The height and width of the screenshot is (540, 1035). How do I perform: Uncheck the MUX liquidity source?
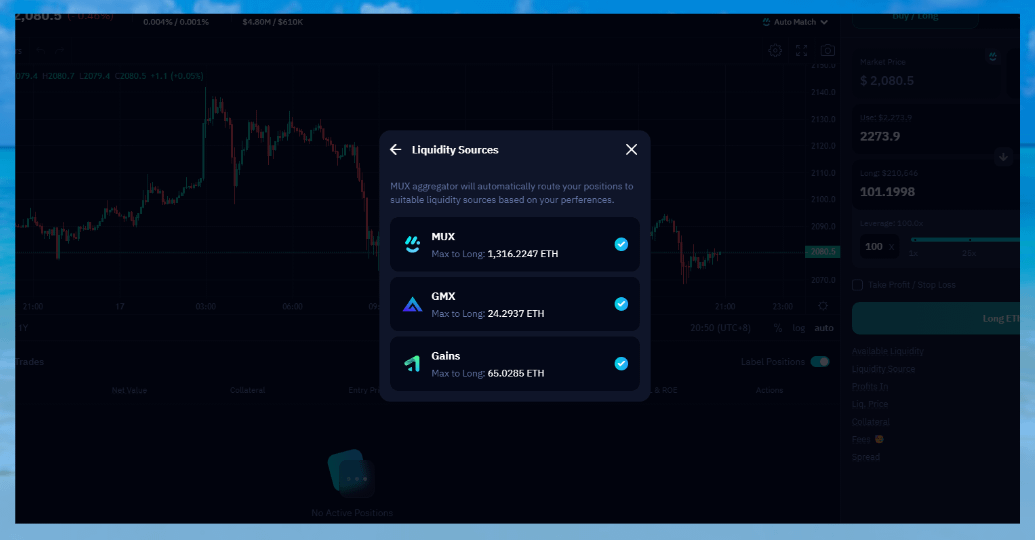coord(621,244)
